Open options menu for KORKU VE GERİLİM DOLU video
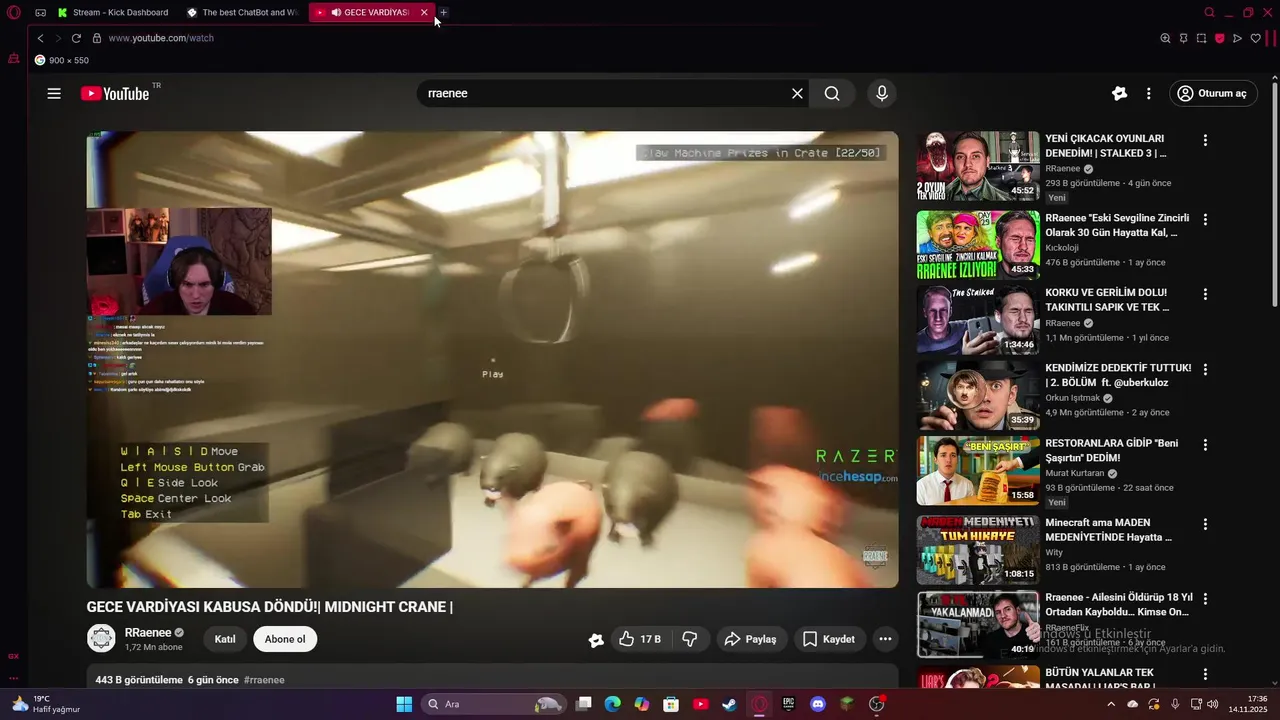 (x=1205, y=295)
